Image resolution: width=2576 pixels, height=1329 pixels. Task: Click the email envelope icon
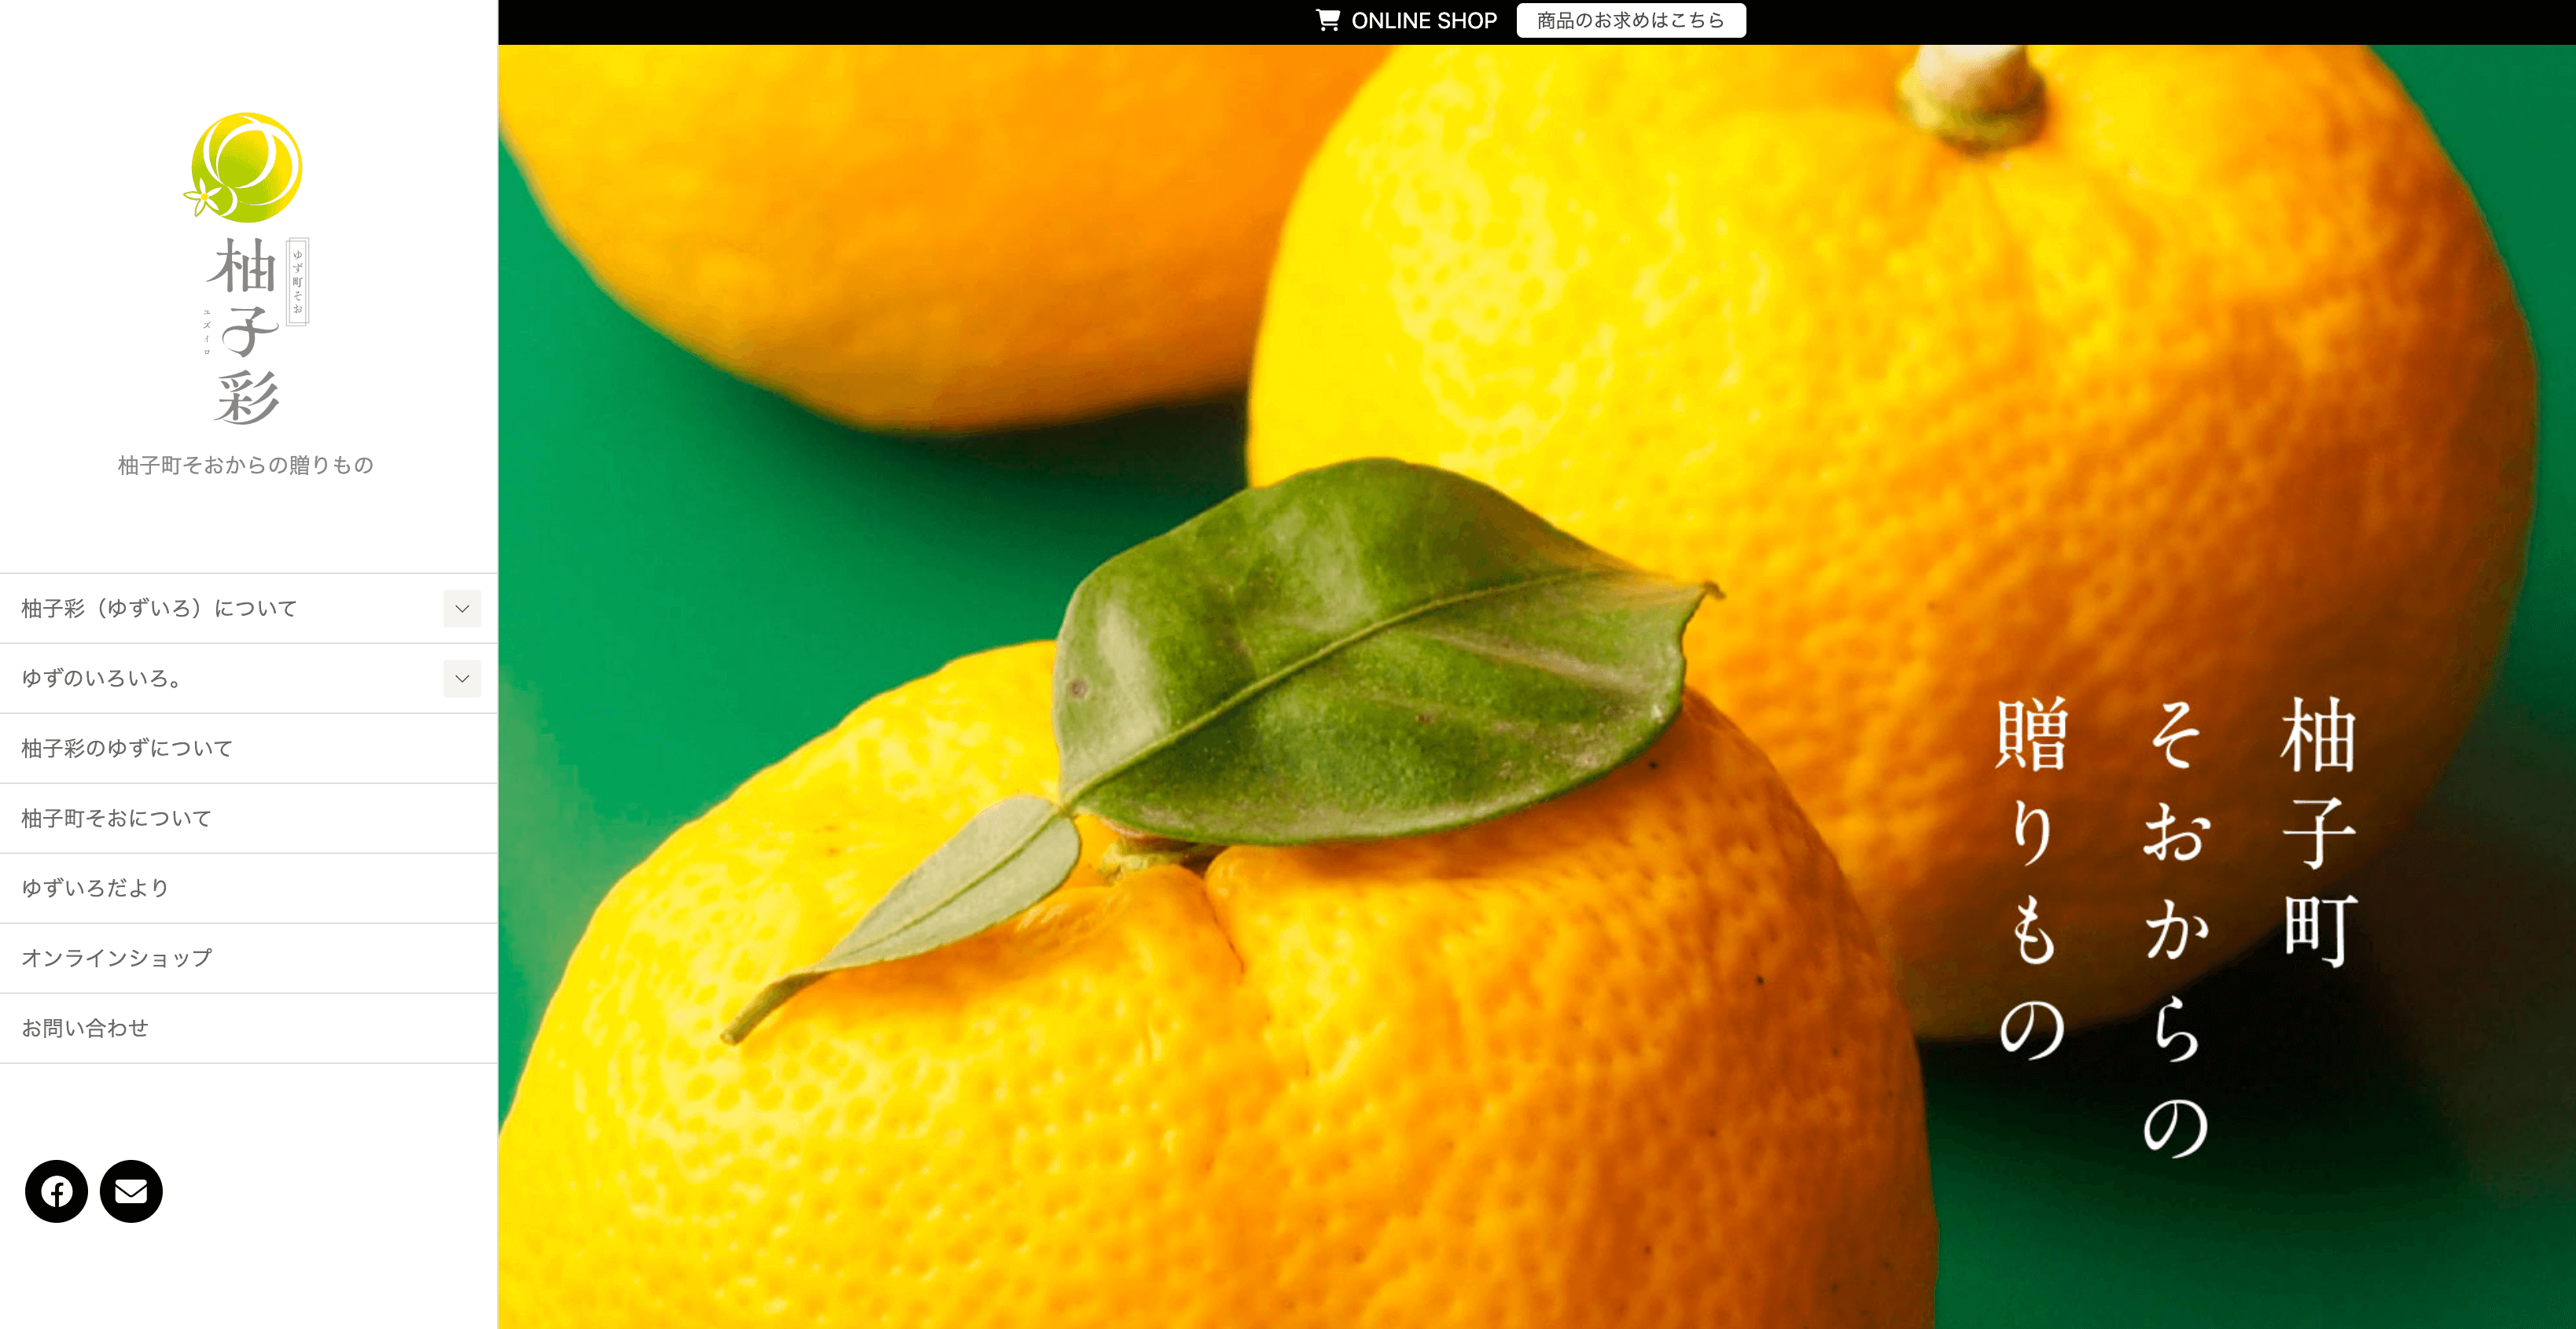point(131,1191)
